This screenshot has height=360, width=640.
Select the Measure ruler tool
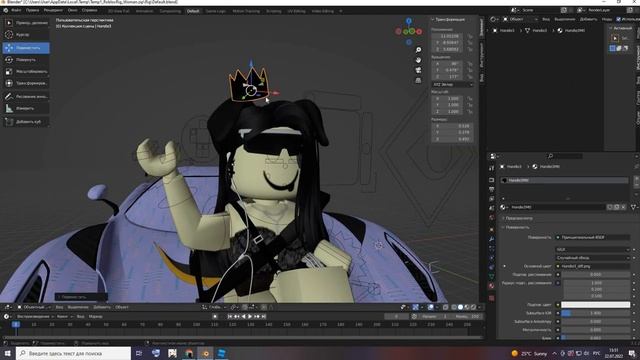26,108
